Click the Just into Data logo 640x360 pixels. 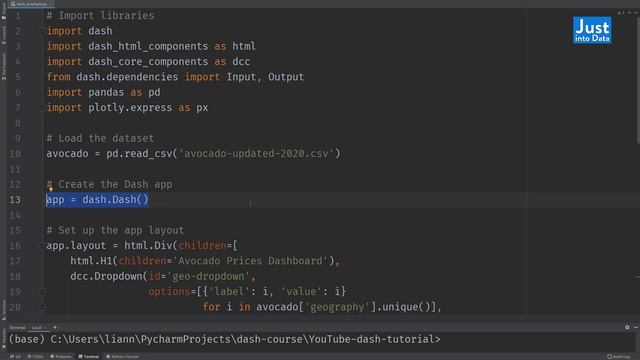(x=592, y=30)
